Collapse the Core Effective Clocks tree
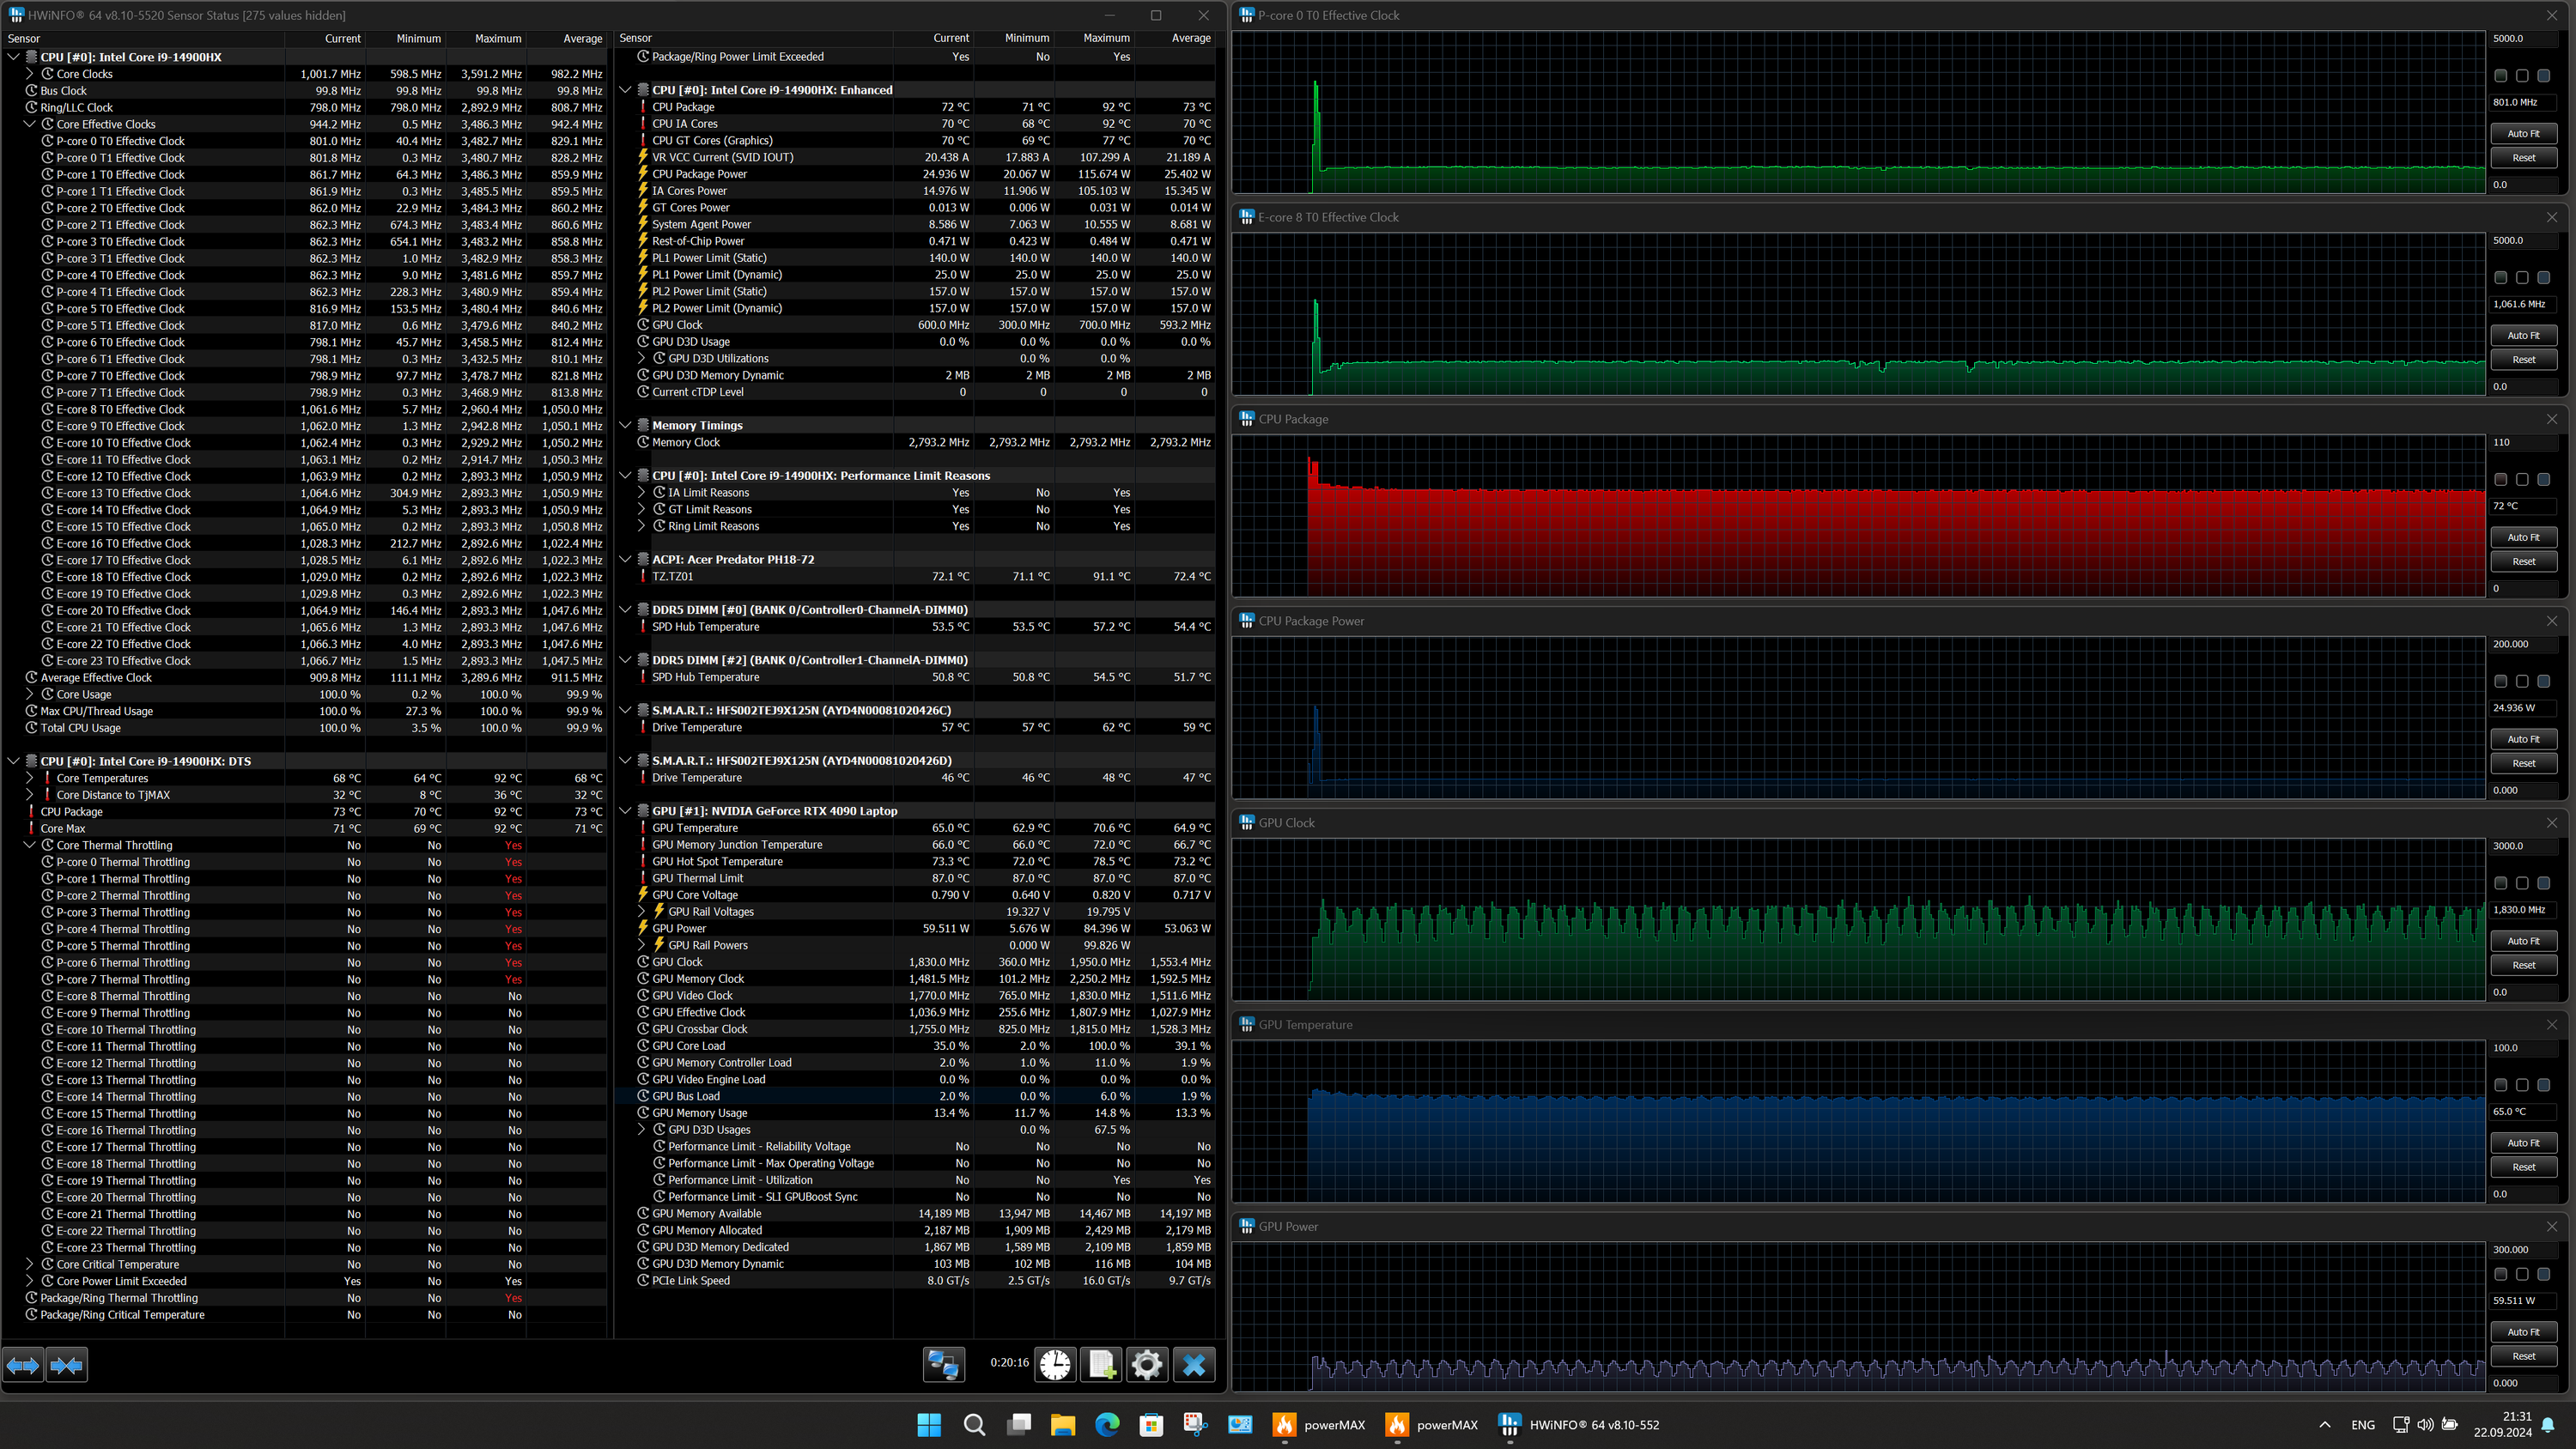This screenshot has width=2576, height=1449. point(29,124)
